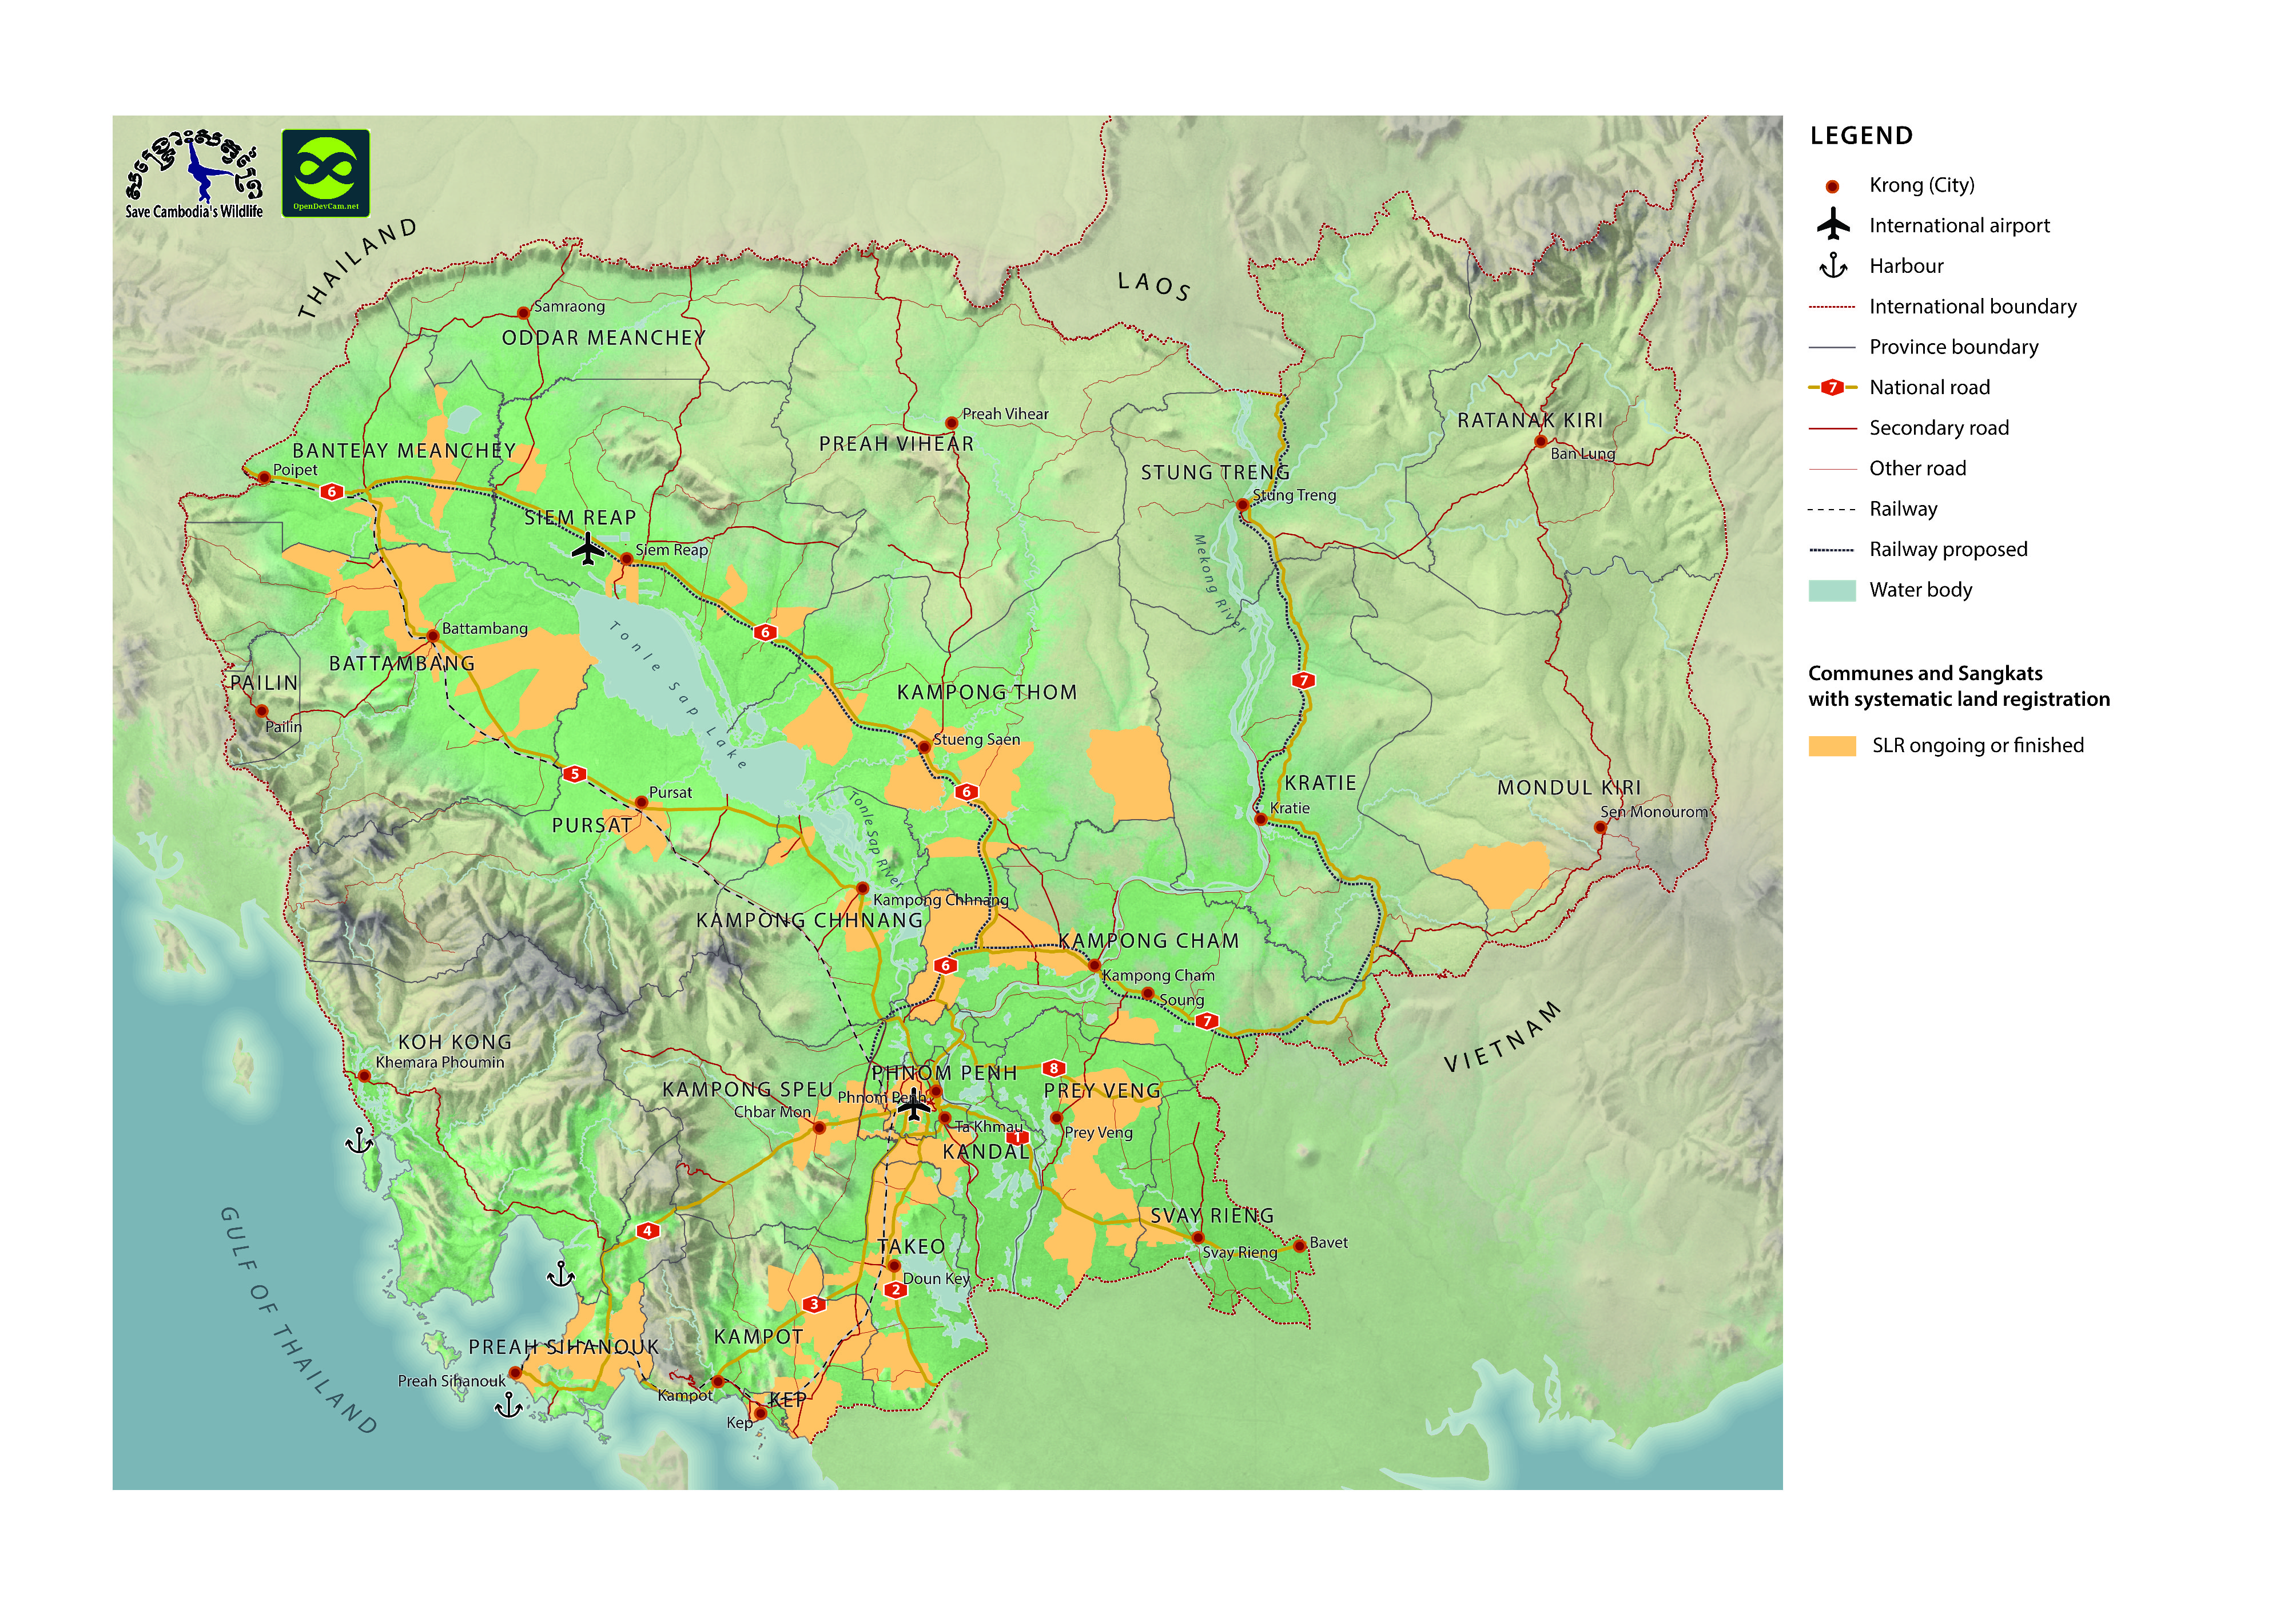Click the VIETNAM country label
The image size is (2296, 1621).
coord(1502,1037)
